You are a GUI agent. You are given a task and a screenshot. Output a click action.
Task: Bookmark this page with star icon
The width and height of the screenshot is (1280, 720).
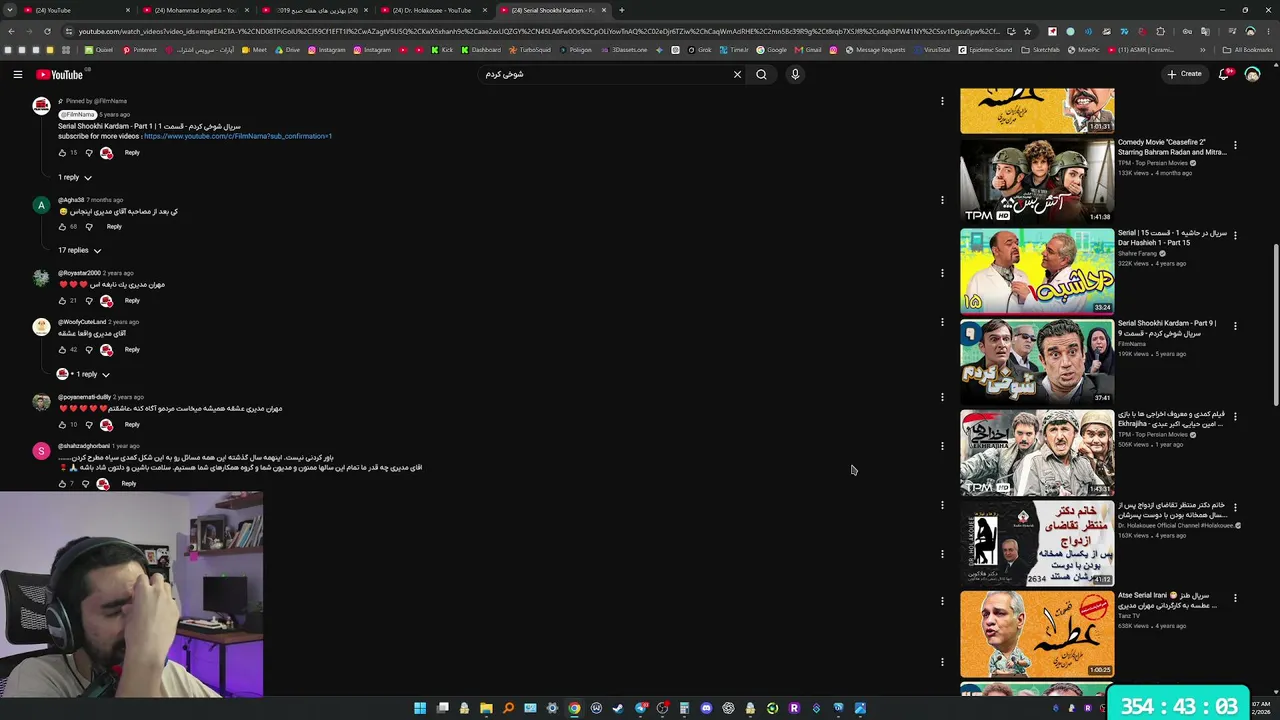click(1027, 31)
